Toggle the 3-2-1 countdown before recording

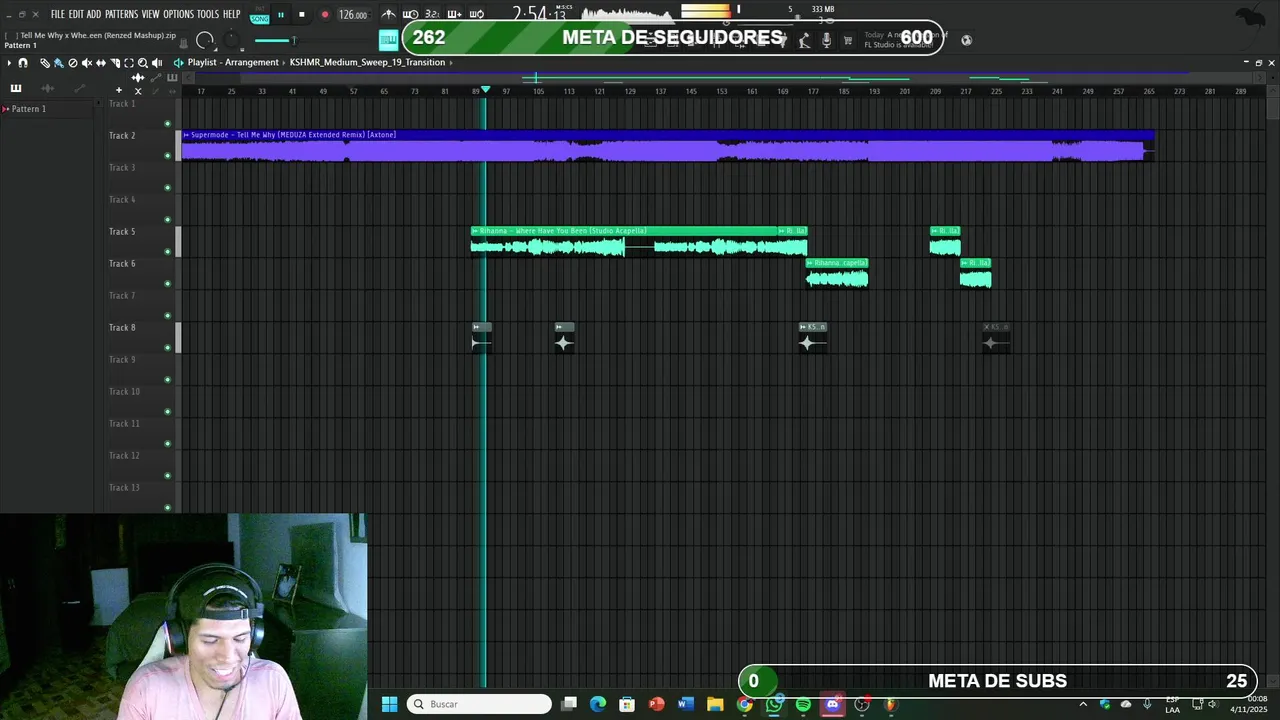click(432, 14)
